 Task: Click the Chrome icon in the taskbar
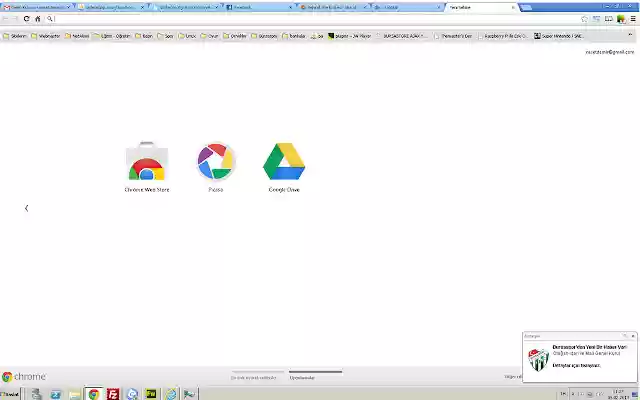pos(94,394)
